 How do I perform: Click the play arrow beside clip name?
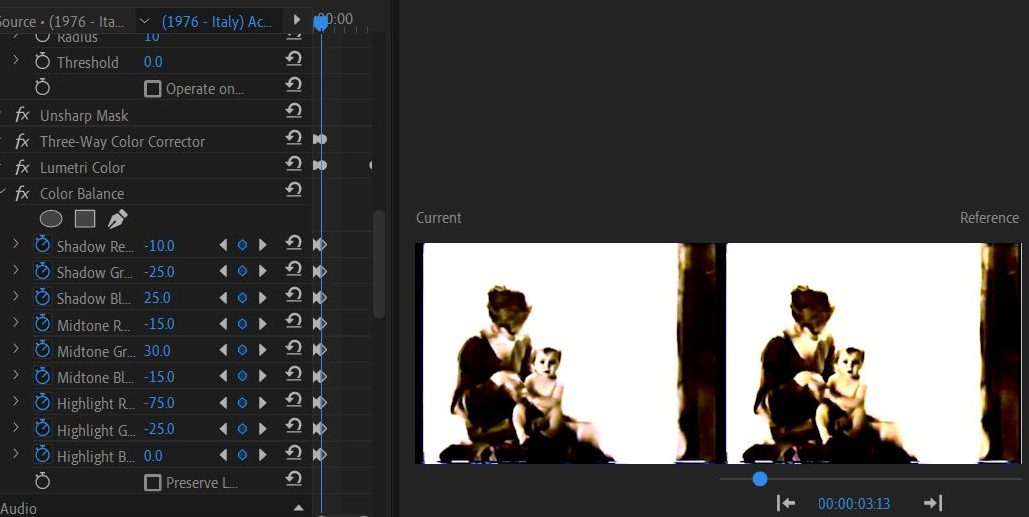pyautogui.click(x=297, y=20)
